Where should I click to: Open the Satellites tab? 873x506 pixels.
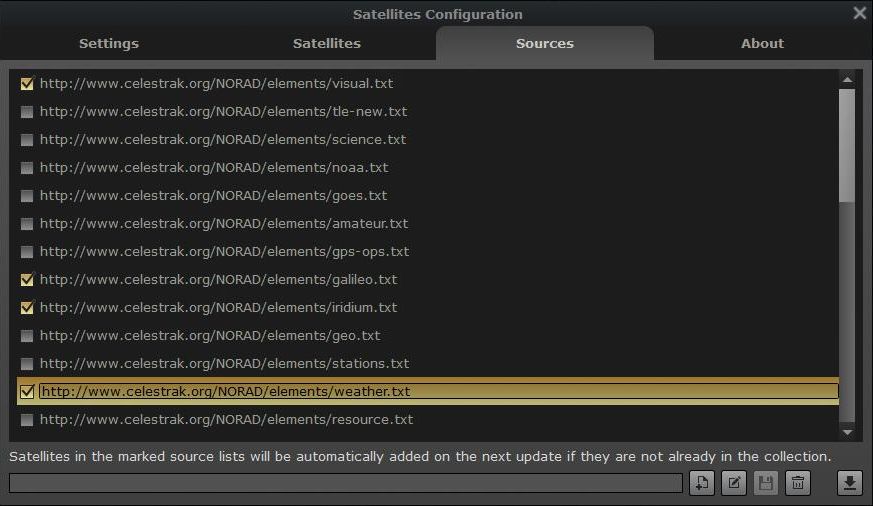327,44
